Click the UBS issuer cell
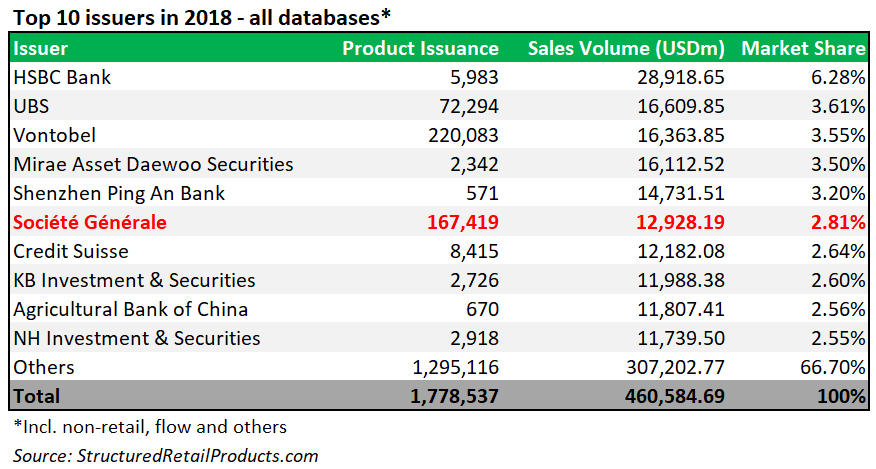The height and width of the screenshot is (469, 876). (31, 106)
